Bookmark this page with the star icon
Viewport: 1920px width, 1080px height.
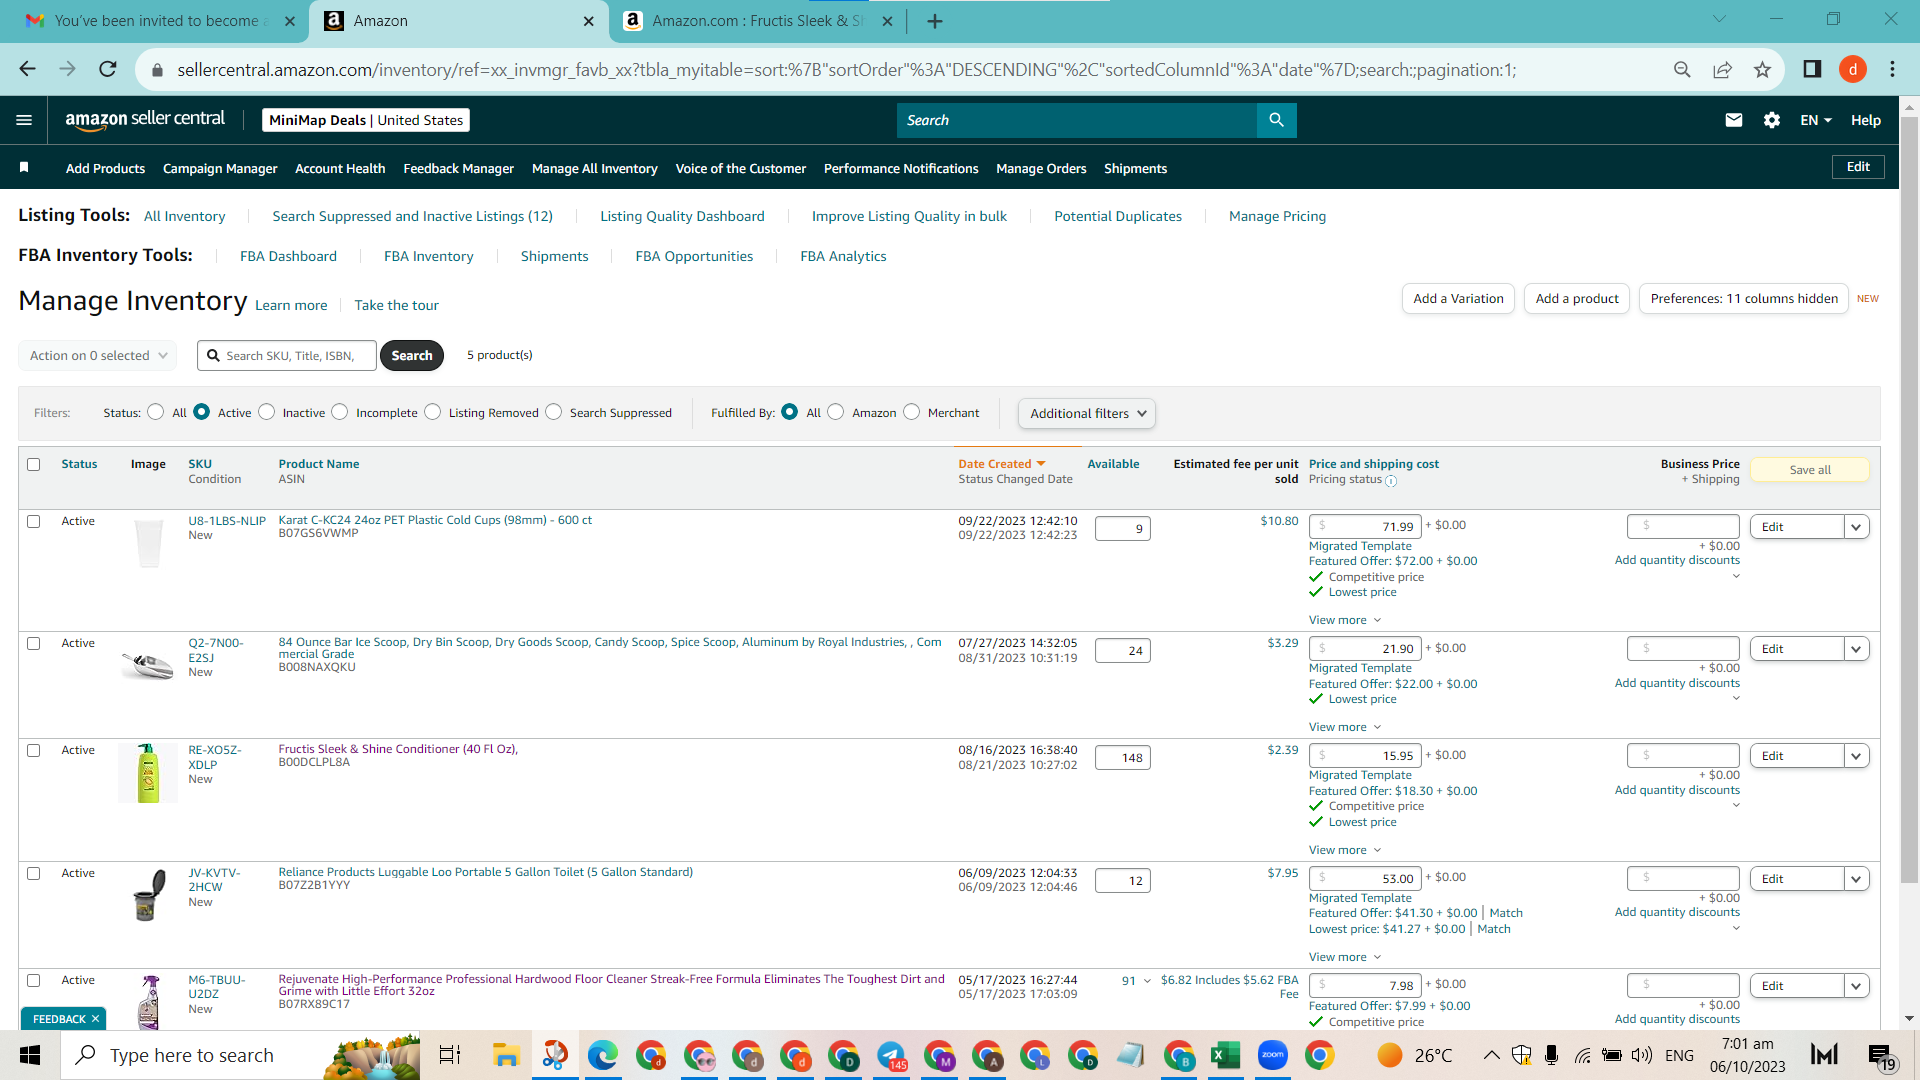click(1762, 69)
